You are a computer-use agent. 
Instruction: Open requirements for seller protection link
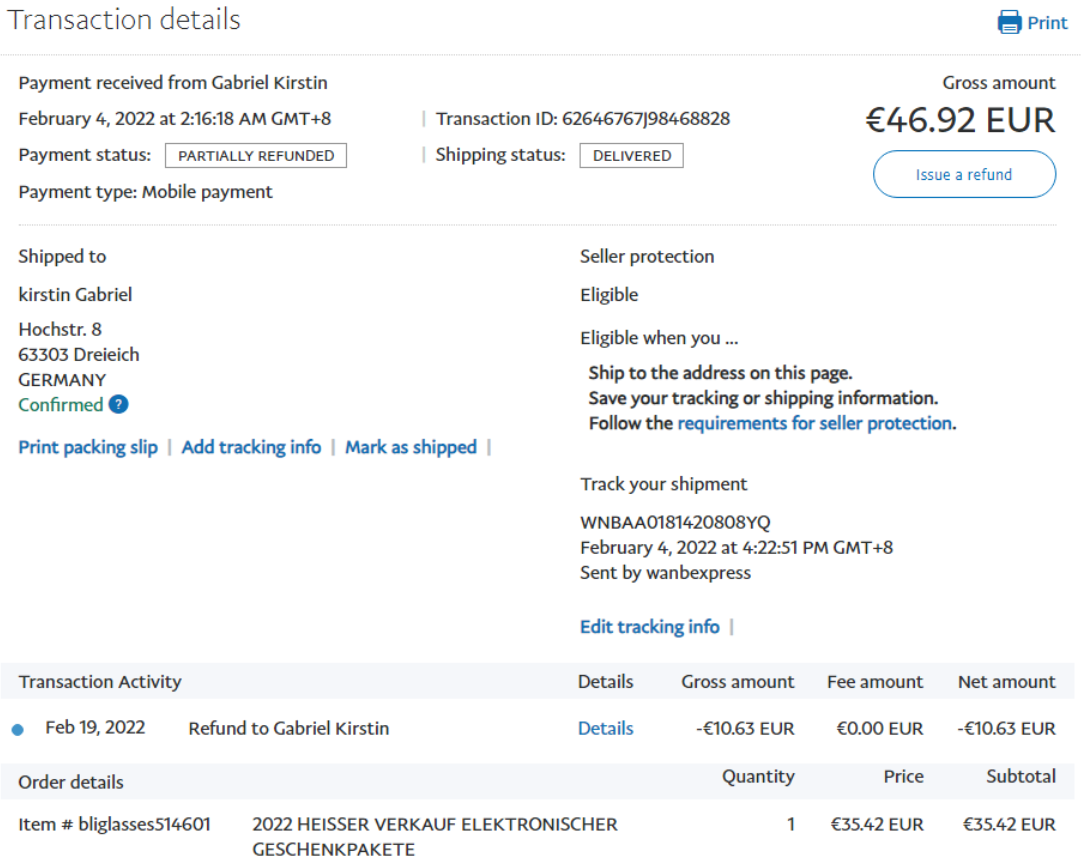tap(814, 423)
